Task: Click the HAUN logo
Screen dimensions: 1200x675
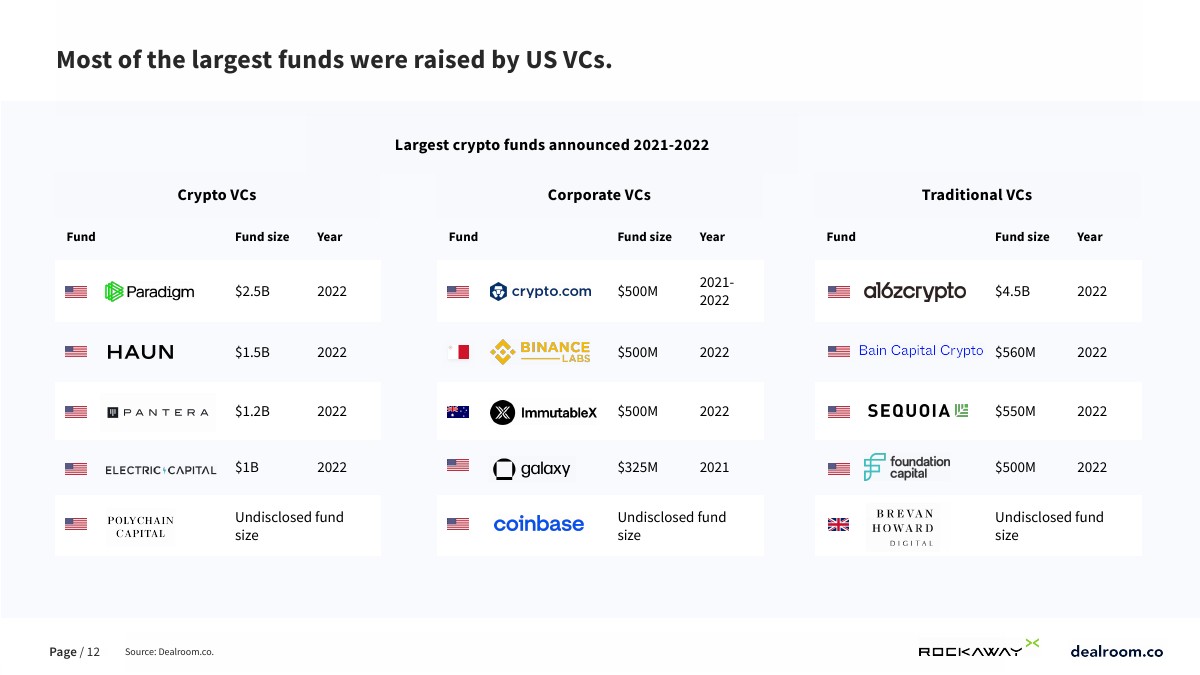Action: coord(140,352)
